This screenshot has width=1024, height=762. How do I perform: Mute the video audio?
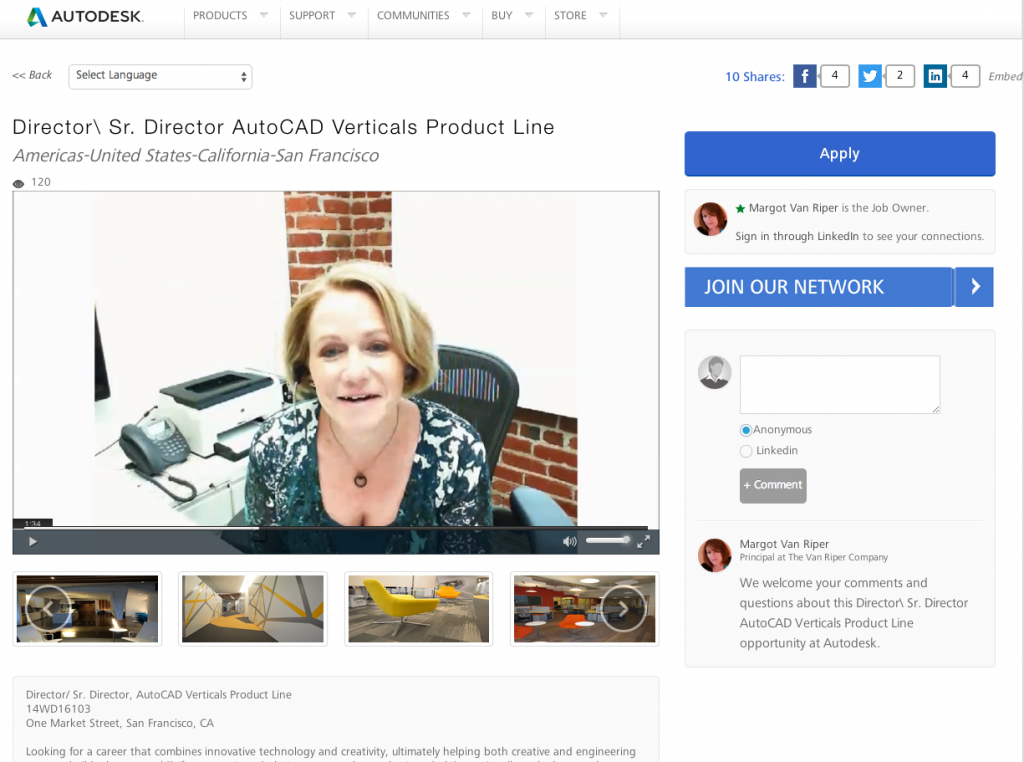click(x=570, y=540)
